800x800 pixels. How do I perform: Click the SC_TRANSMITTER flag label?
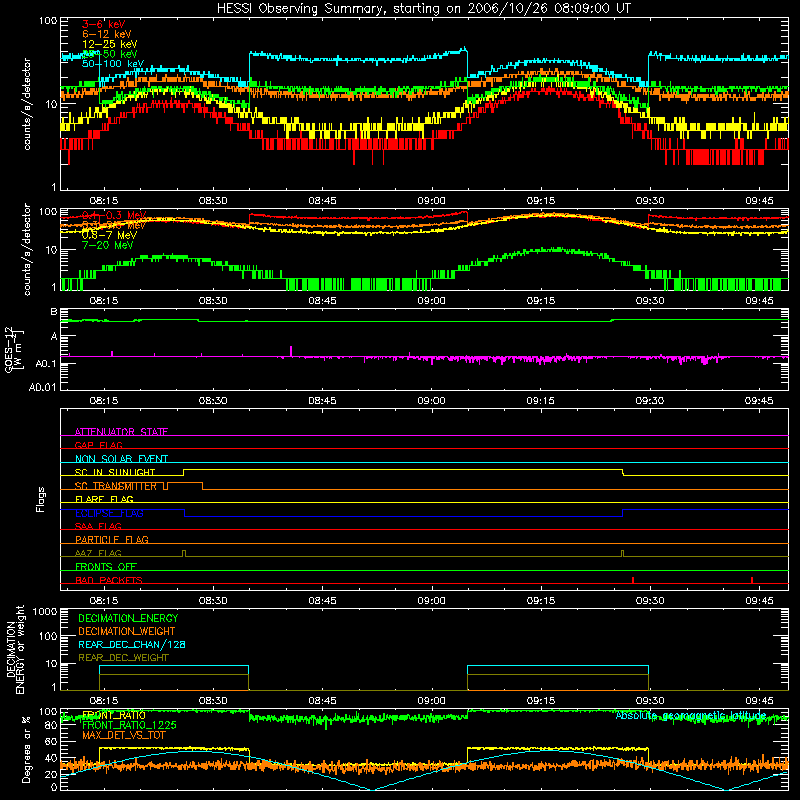[116, 486]
